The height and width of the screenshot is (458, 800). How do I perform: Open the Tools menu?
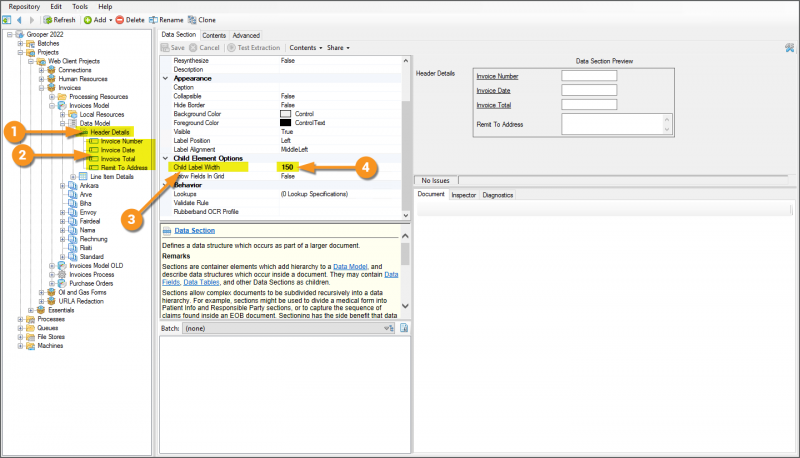(77, 6)
